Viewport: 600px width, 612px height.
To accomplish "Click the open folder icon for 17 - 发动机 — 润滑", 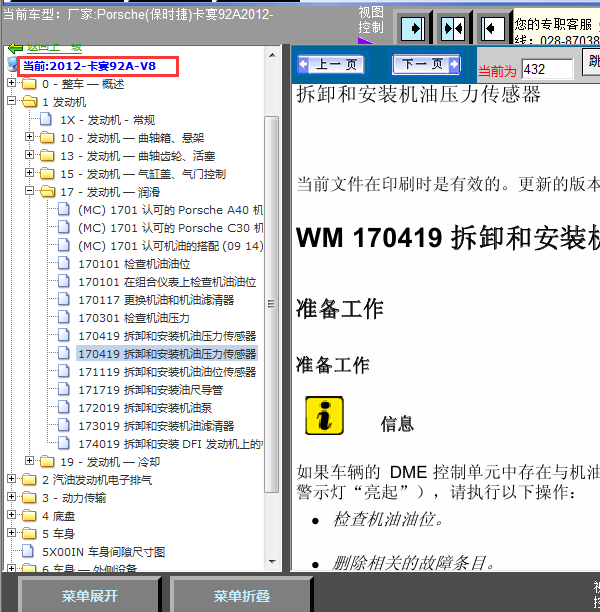I will pyautogui.click(x=48, y=192).
